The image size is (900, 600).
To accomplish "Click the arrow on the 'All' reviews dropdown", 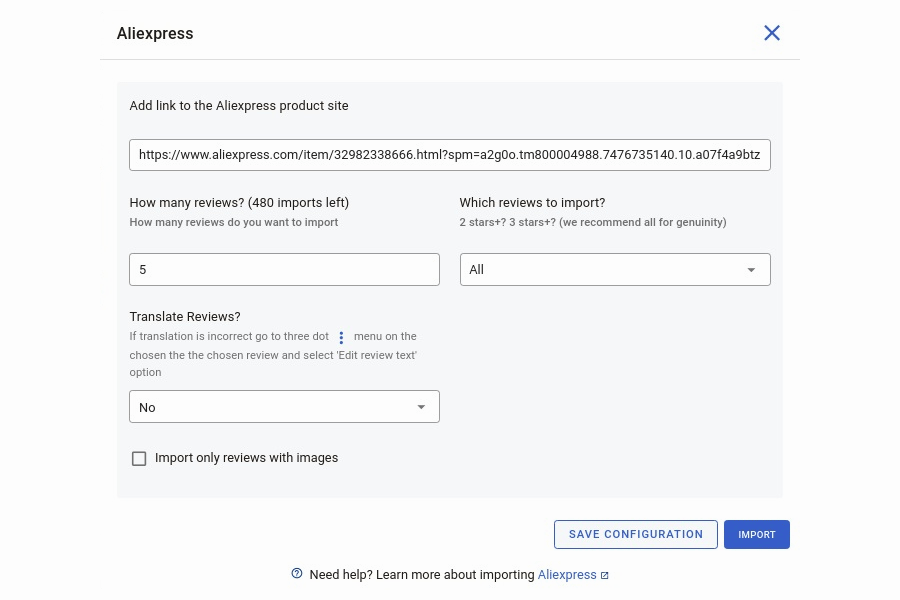I will (751, 270).
